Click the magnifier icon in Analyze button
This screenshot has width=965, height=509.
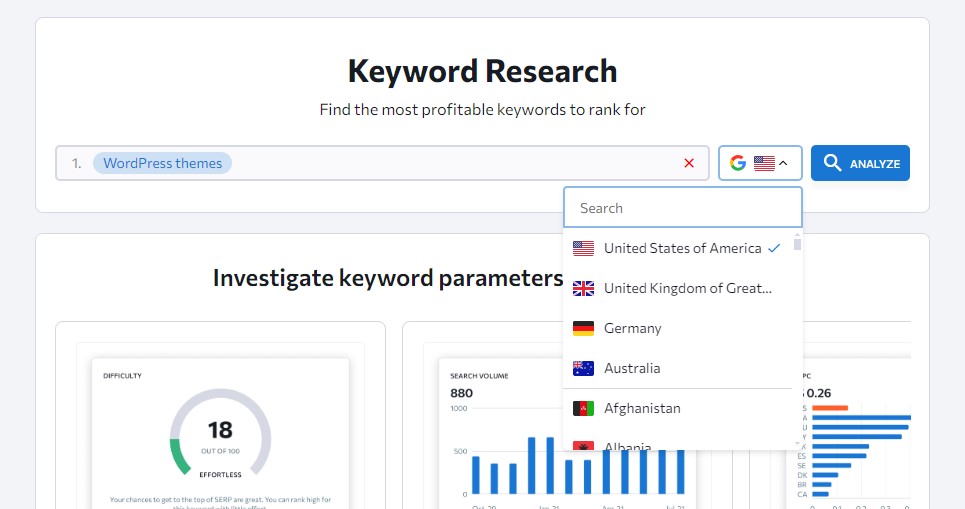832,162
